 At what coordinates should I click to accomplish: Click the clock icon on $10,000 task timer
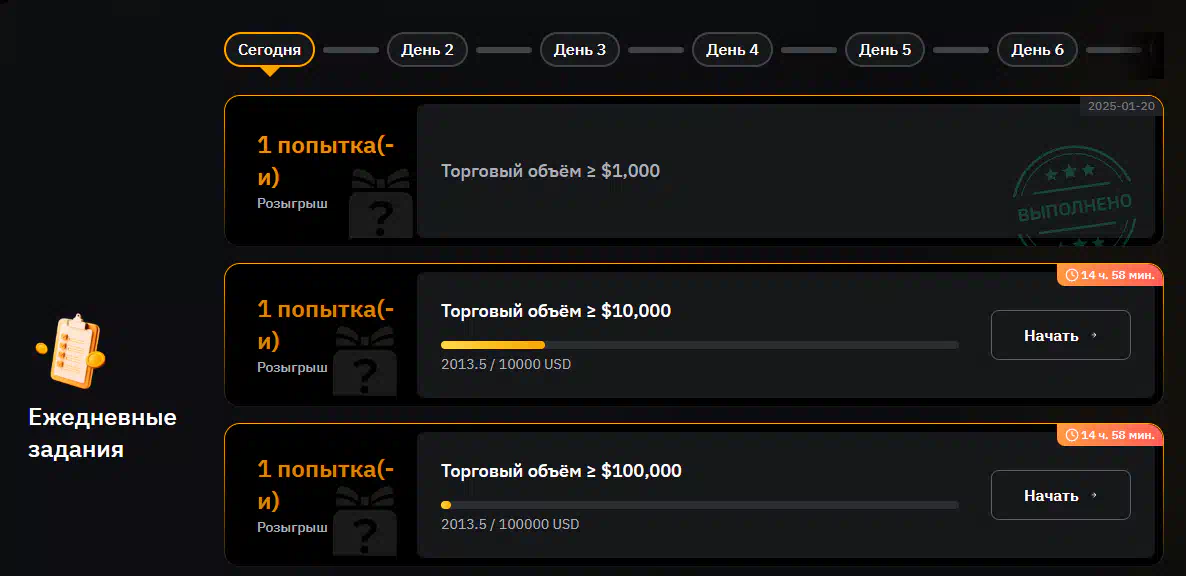click(x=1071, y=275)
